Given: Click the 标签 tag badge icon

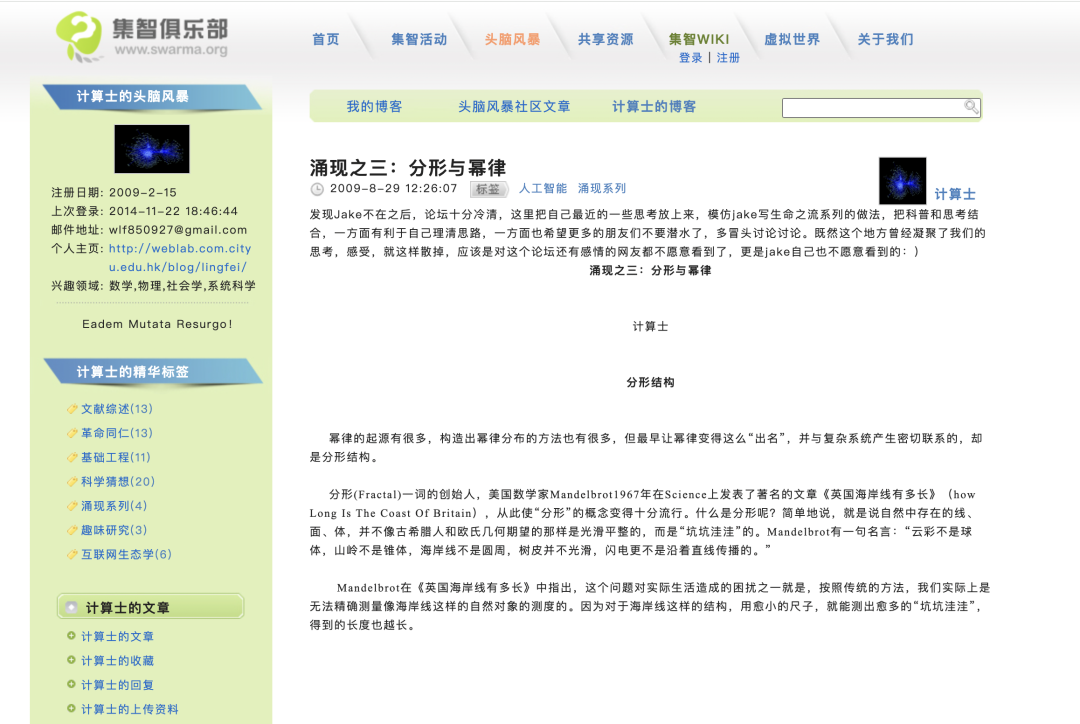Looking at the screenshot, I should tap(488, 189).
